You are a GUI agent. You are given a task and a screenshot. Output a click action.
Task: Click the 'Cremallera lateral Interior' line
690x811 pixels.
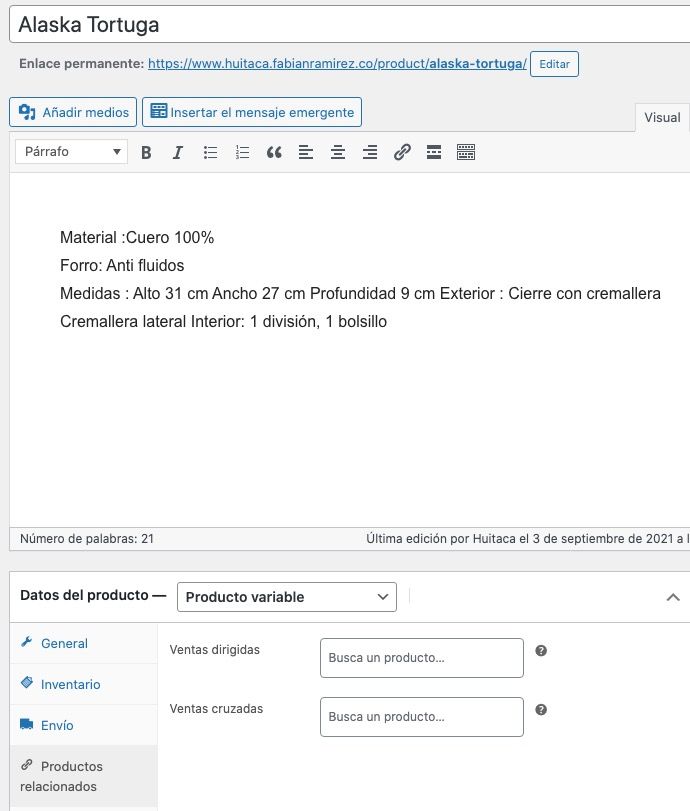pos(223,321)
